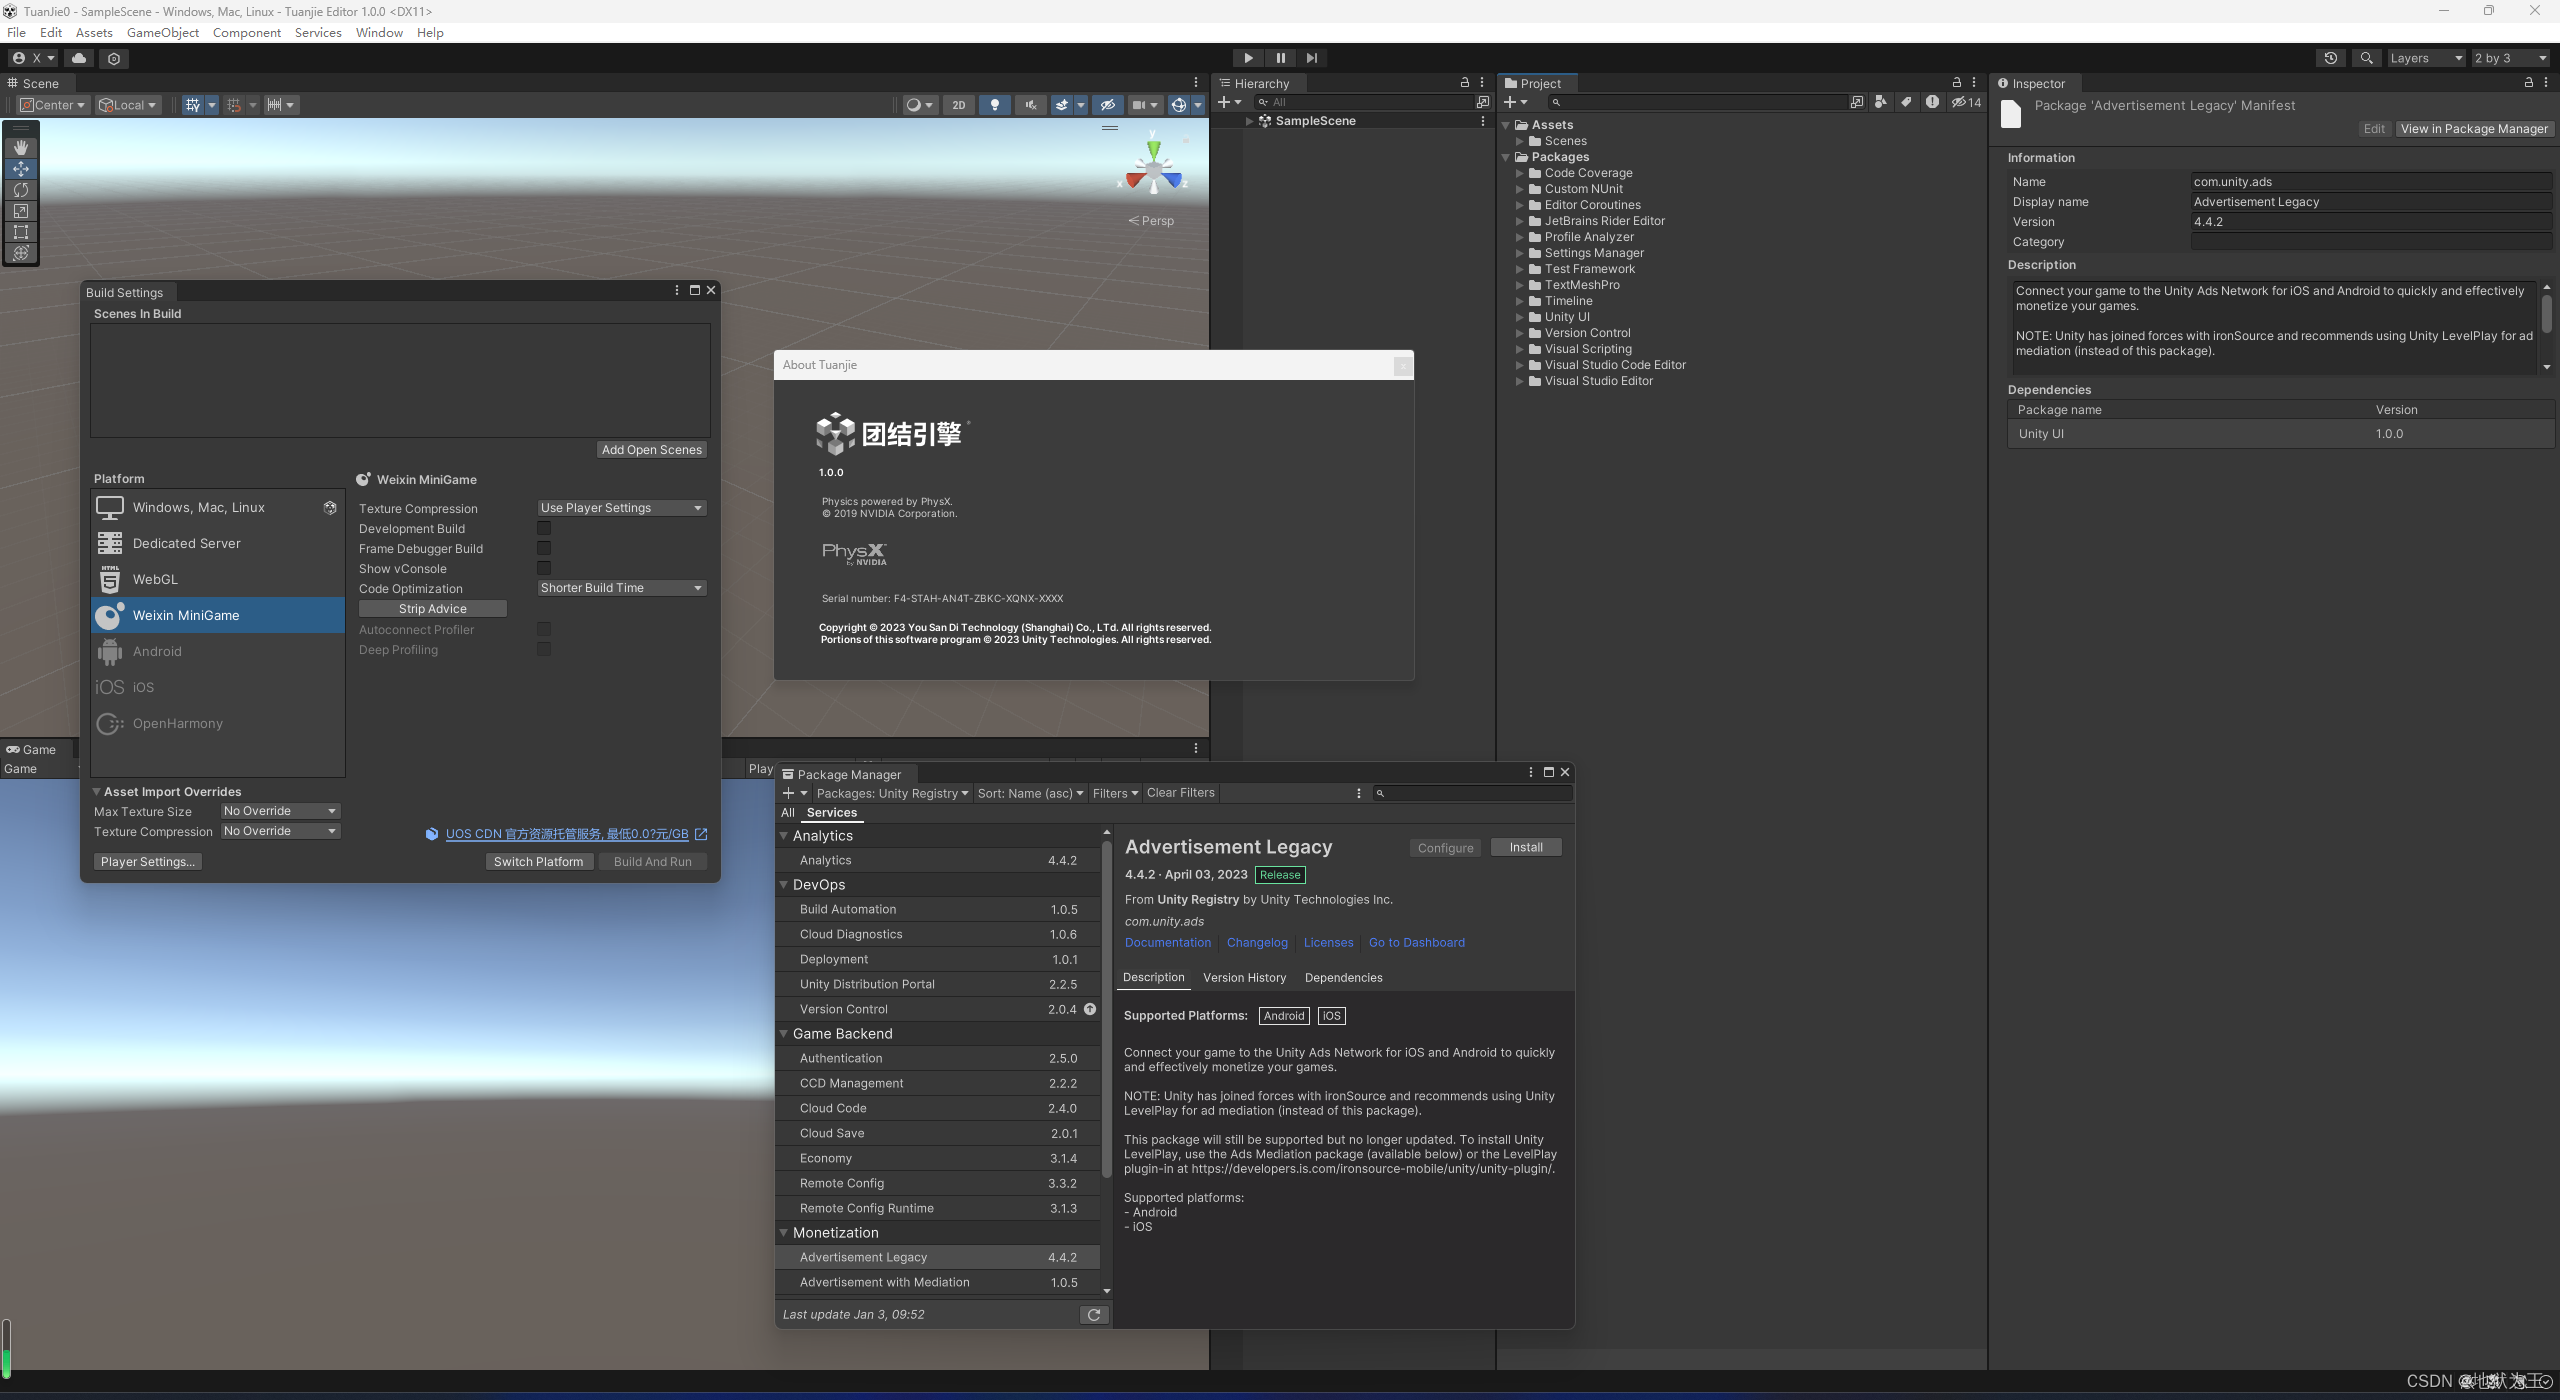This screenshot has width=2560, height=1400.
Task: Switch to Services tab in Package Manager
Action: pyautogui.click(x=832, y=813)
